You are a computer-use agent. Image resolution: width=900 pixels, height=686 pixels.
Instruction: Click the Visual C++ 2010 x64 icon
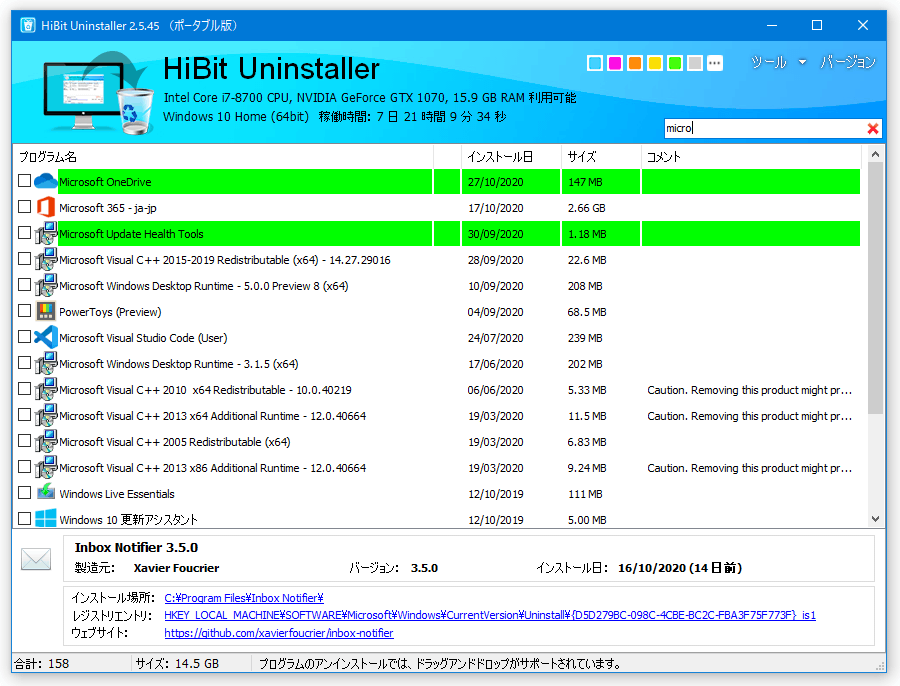[x=45, y=389]
